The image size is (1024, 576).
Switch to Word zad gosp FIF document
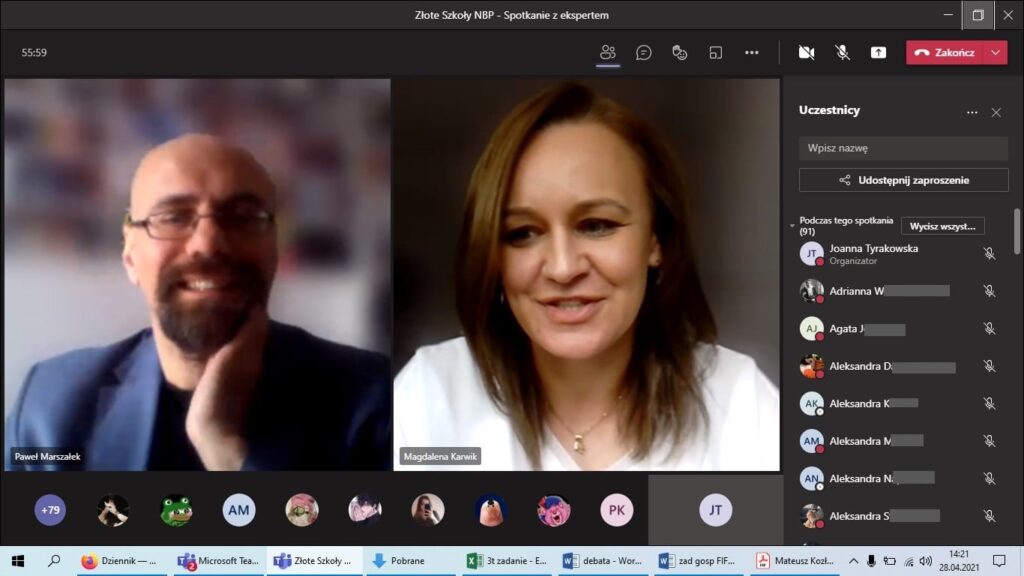[698, 561]
